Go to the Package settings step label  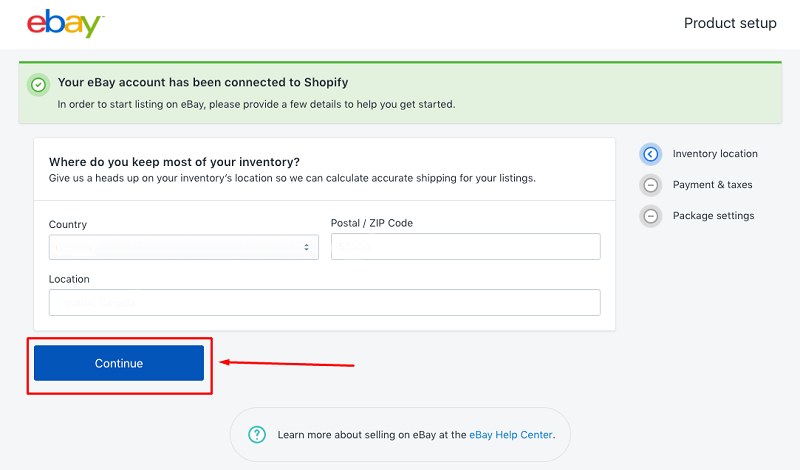[x=713, y=216]
